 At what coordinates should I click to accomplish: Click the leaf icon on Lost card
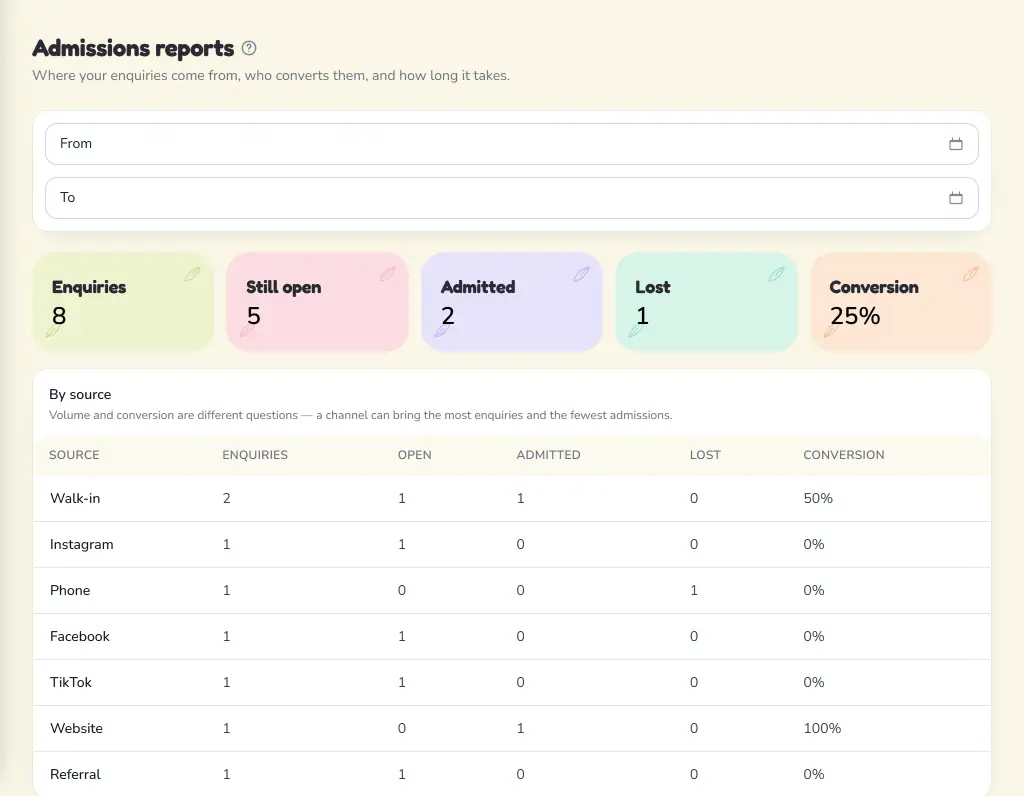tap(776, 274)
